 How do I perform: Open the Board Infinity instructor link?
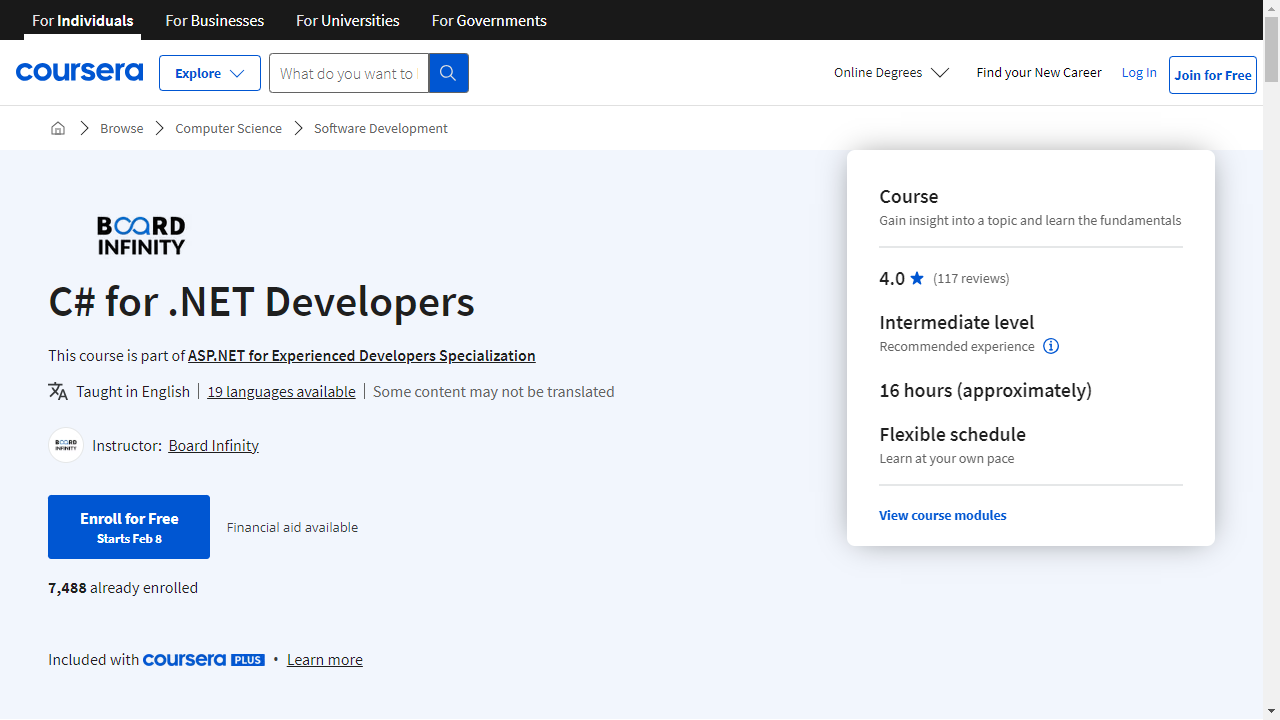point(214,445)
